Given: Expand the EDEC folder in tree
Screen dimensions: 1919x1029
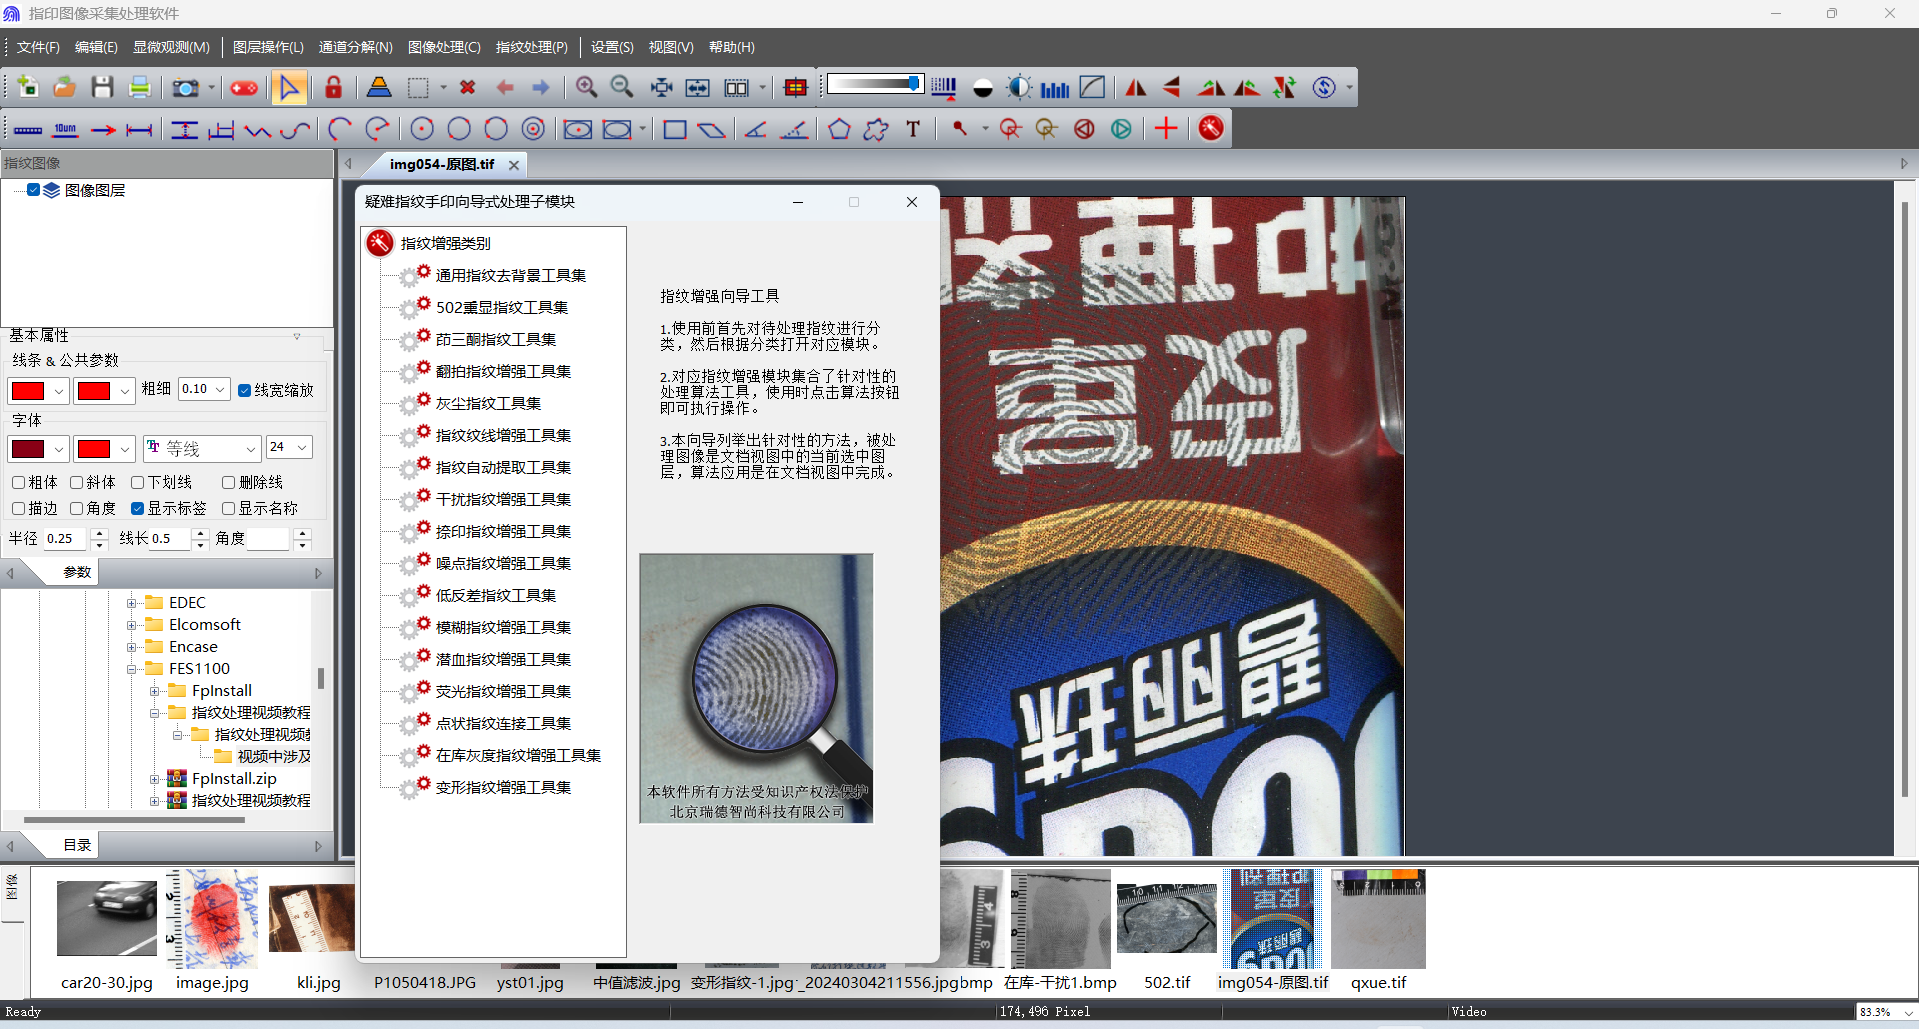Looking at the screenshot, I should click(x=131, y=603).
